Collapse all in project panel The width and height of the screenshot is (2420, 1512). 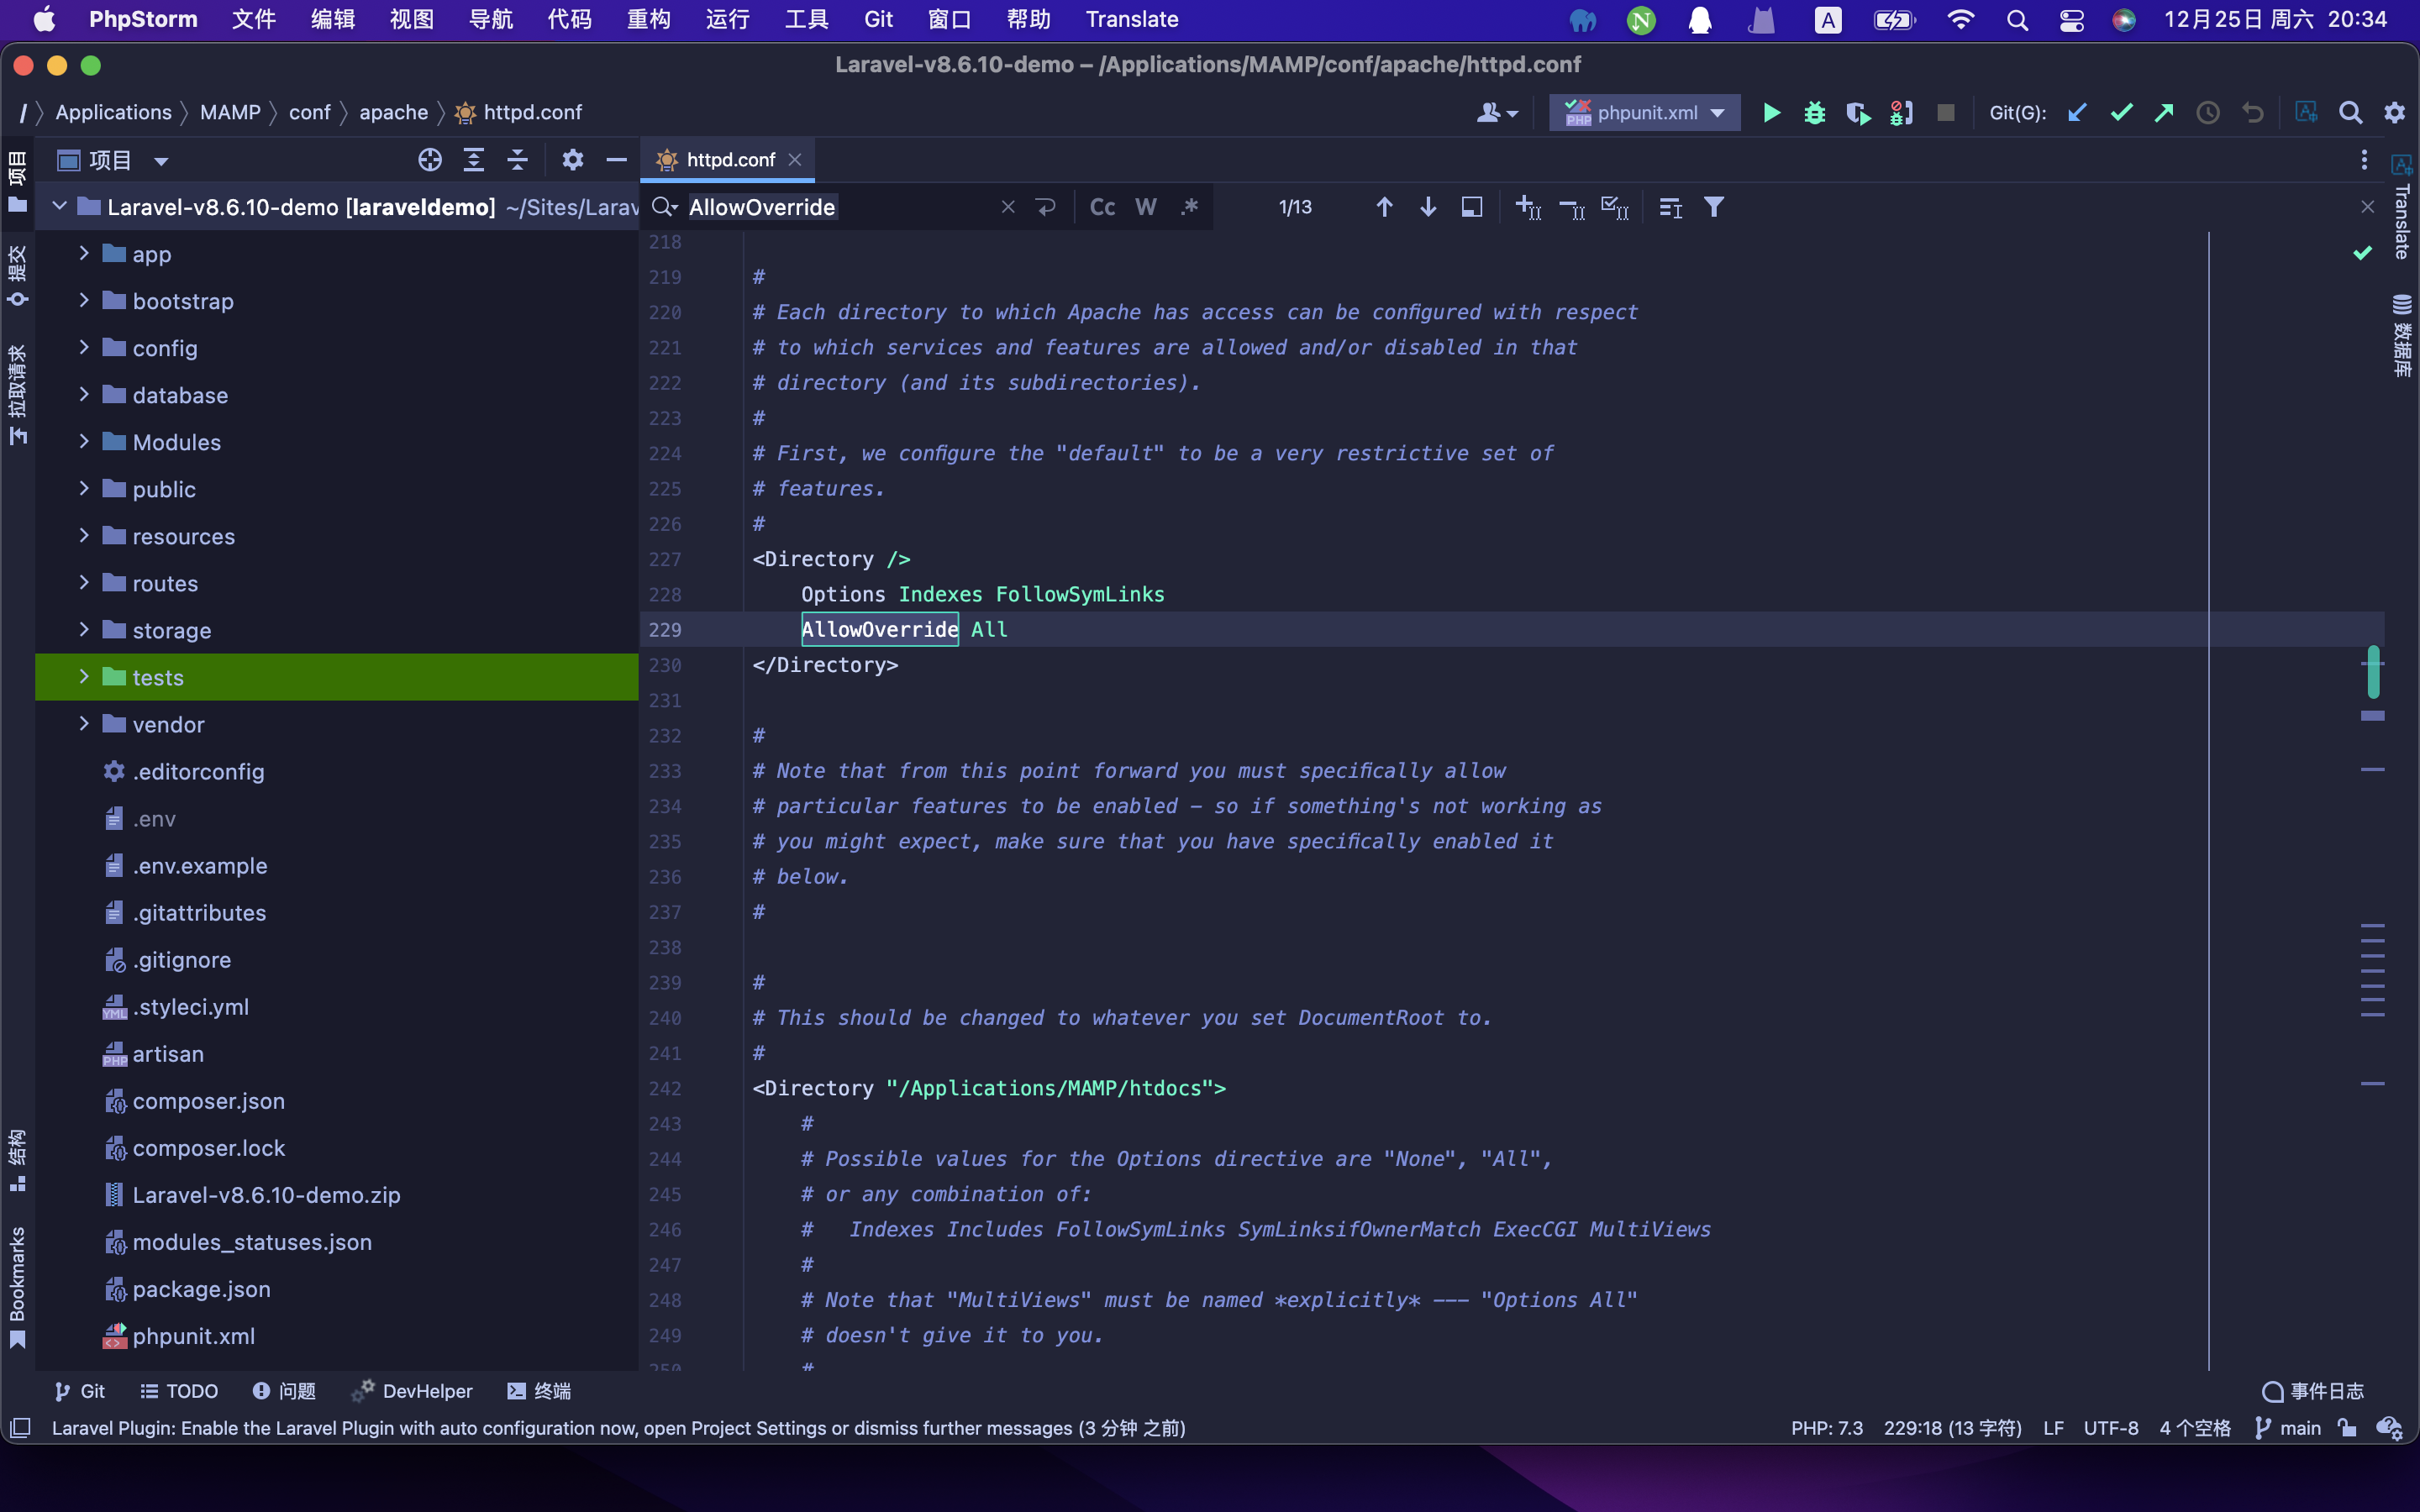517,160
